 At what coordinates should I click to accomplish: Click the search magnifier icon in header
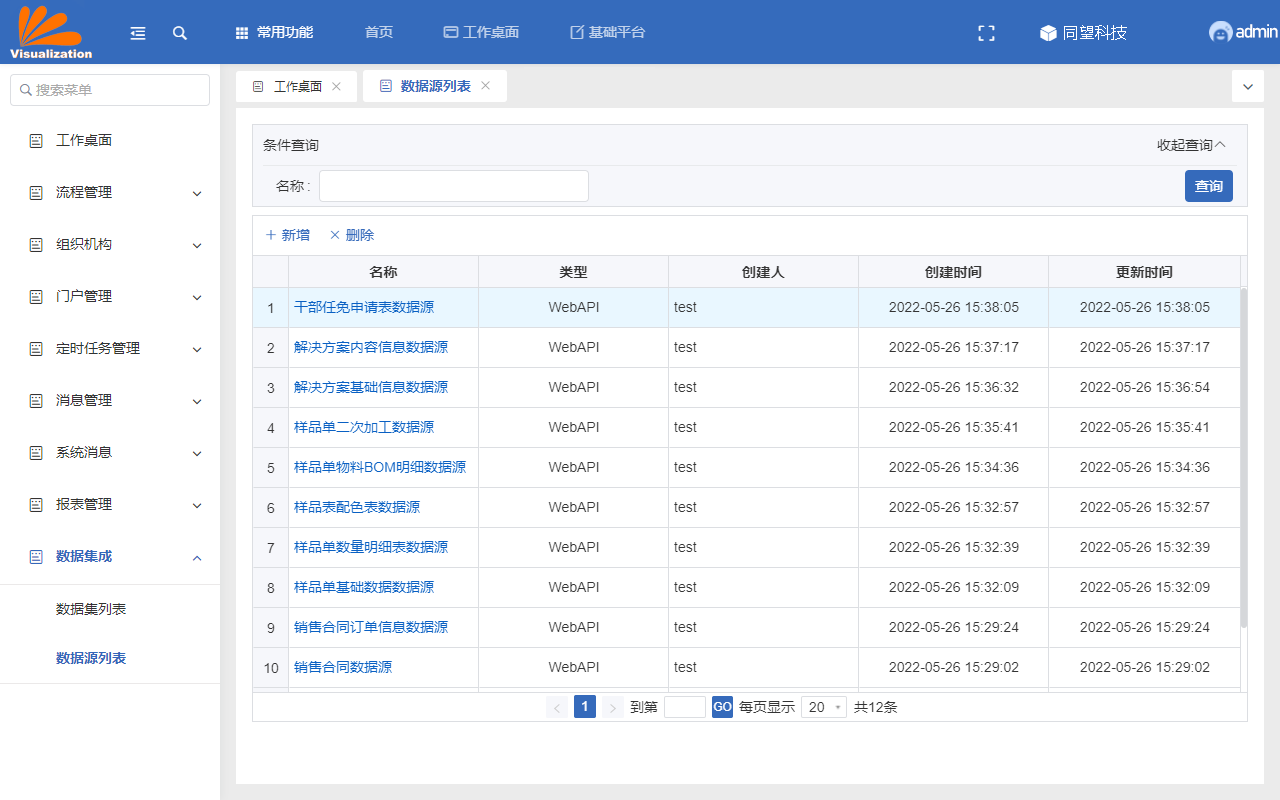(180, 33)
